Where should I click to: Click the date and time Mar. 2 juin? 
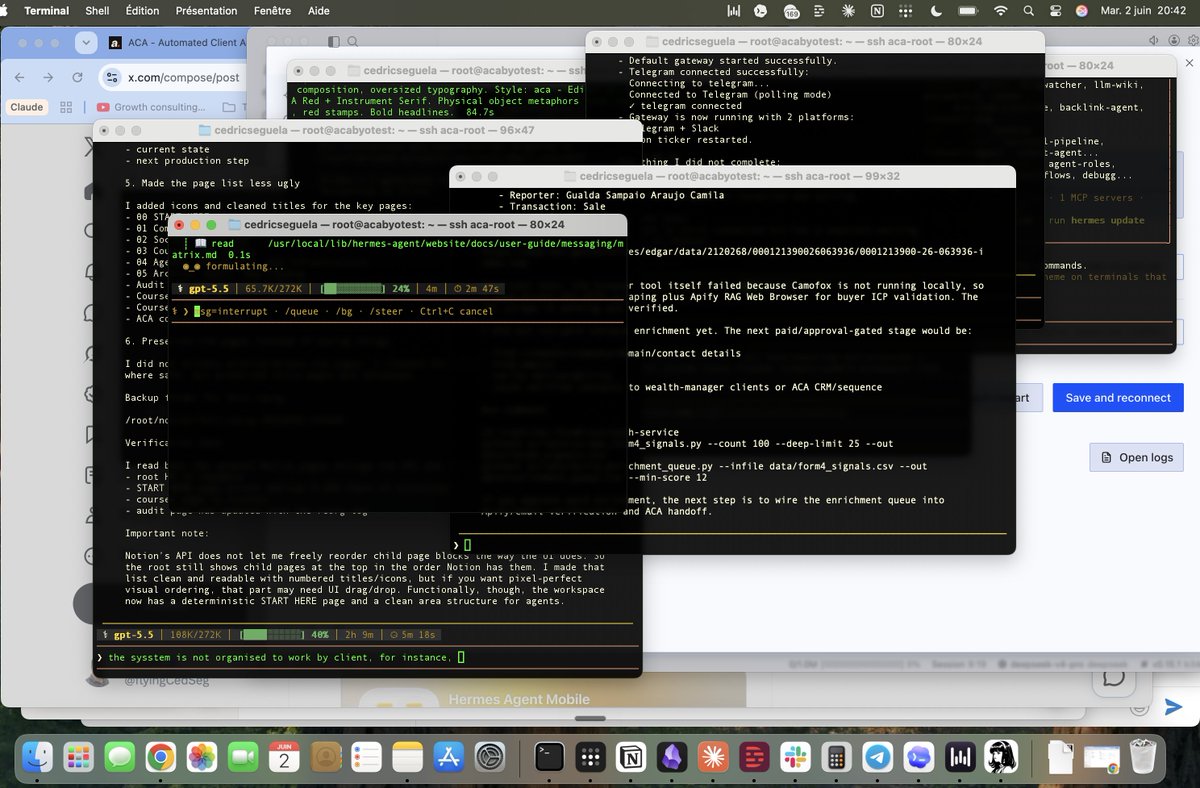coord(1145,11)
